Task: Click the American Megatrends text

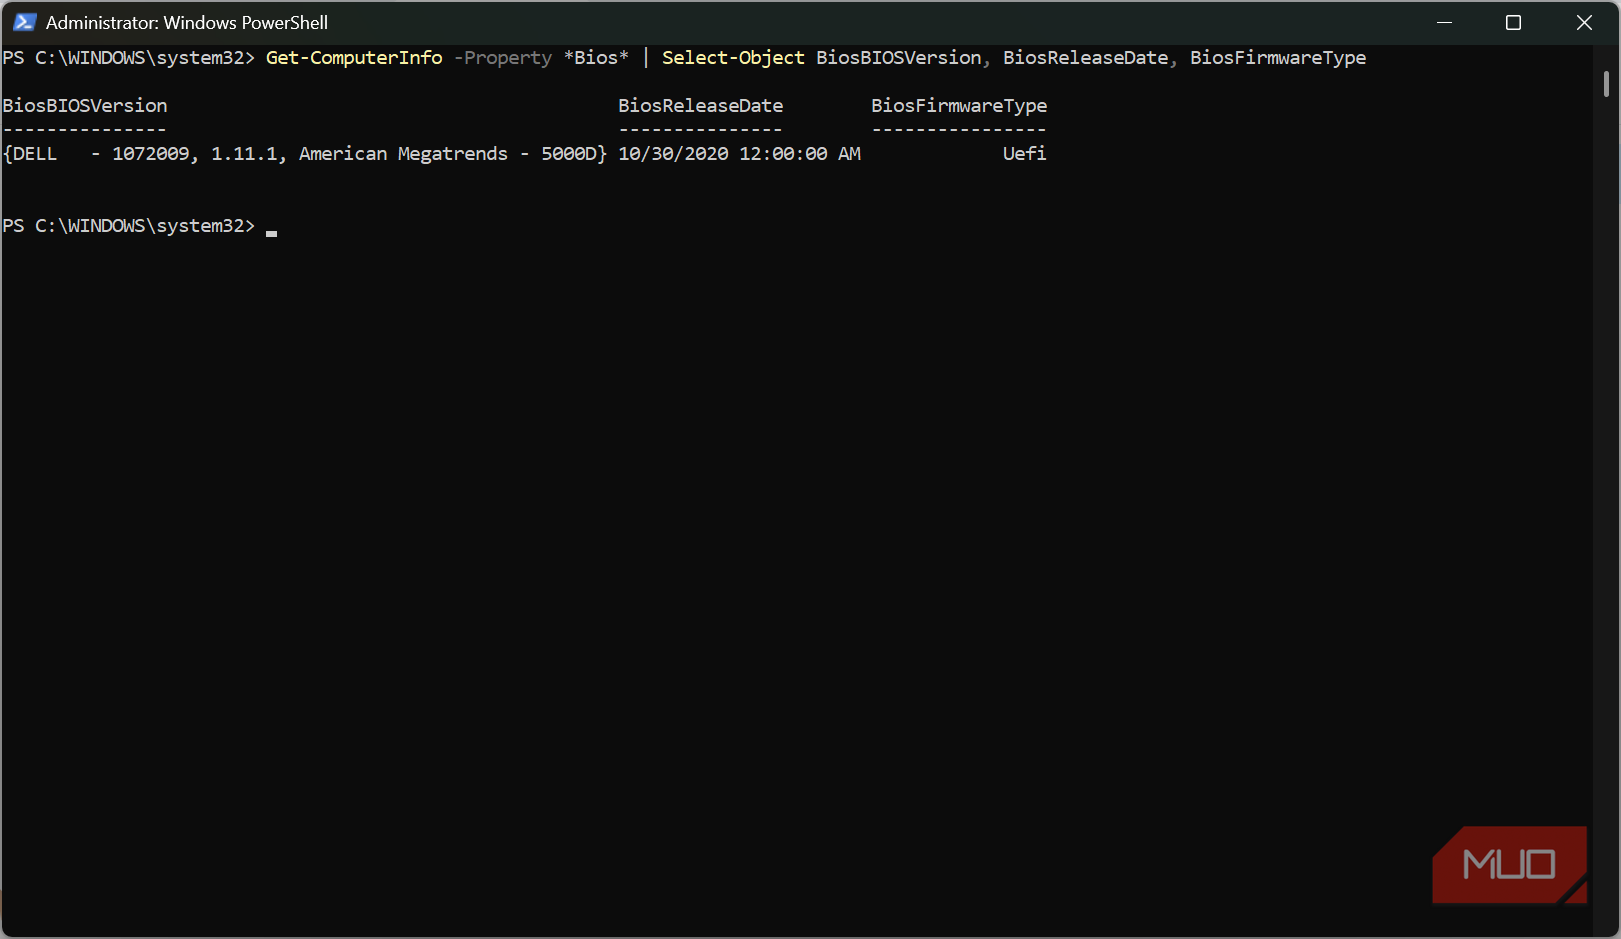Action: (x=403, y=154)
